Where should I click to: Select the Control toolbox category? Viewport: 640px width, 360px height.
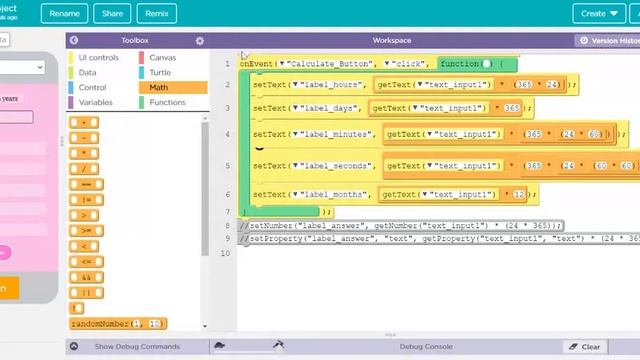click(x=93, y=87)
